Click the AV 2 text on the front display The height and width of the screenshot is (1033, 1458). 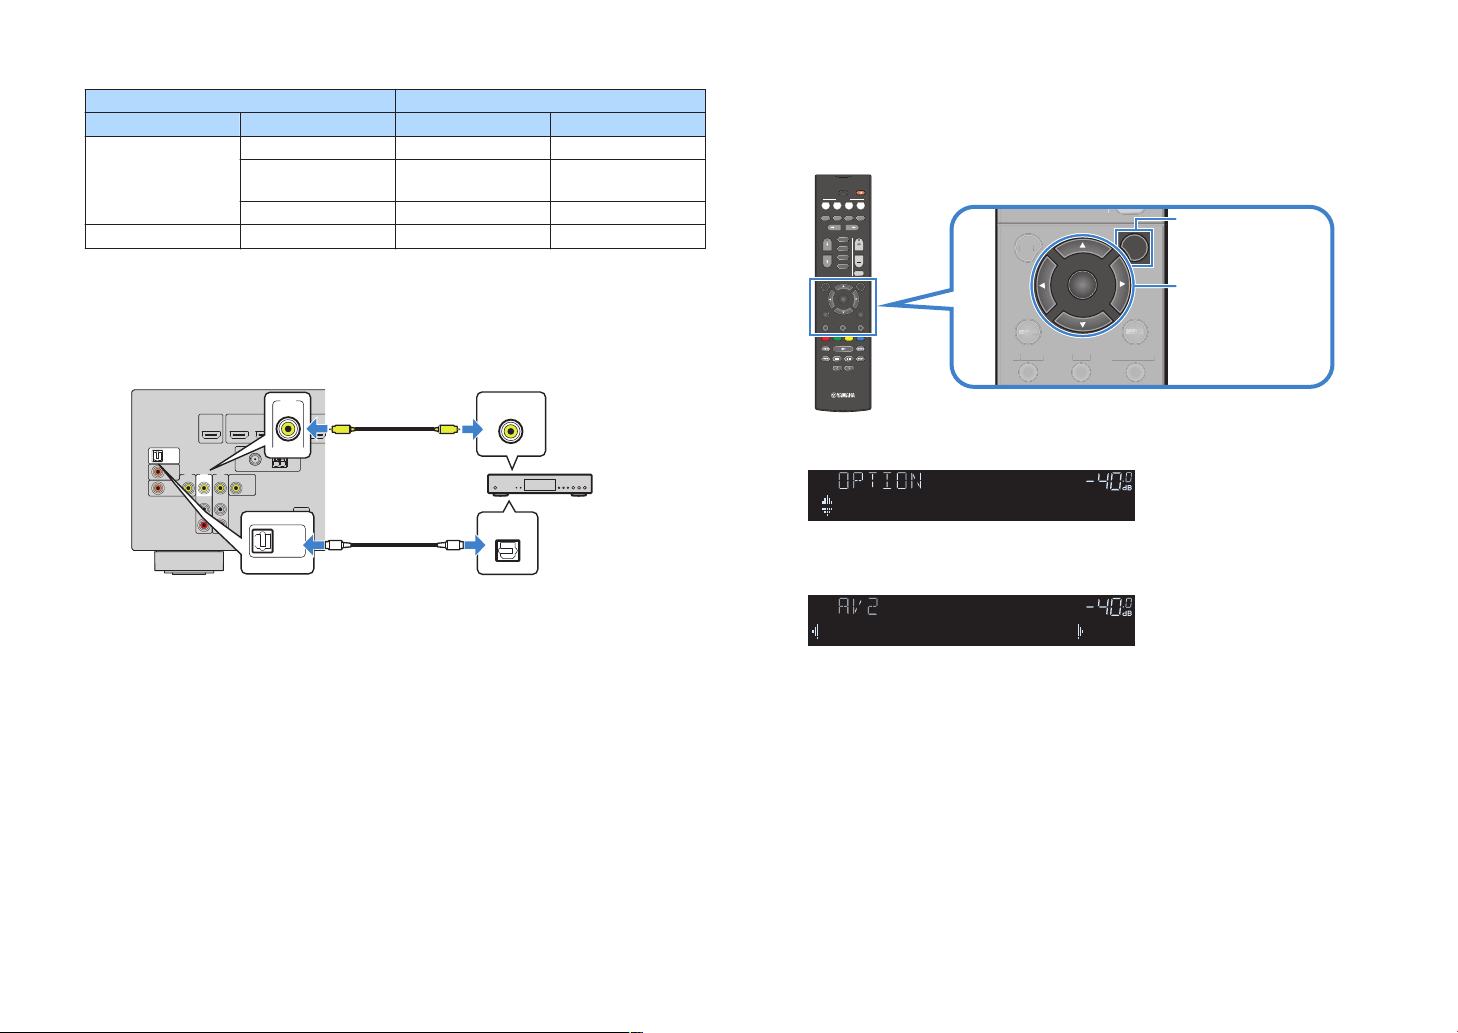pyautogui.click(x=859, y=607)
